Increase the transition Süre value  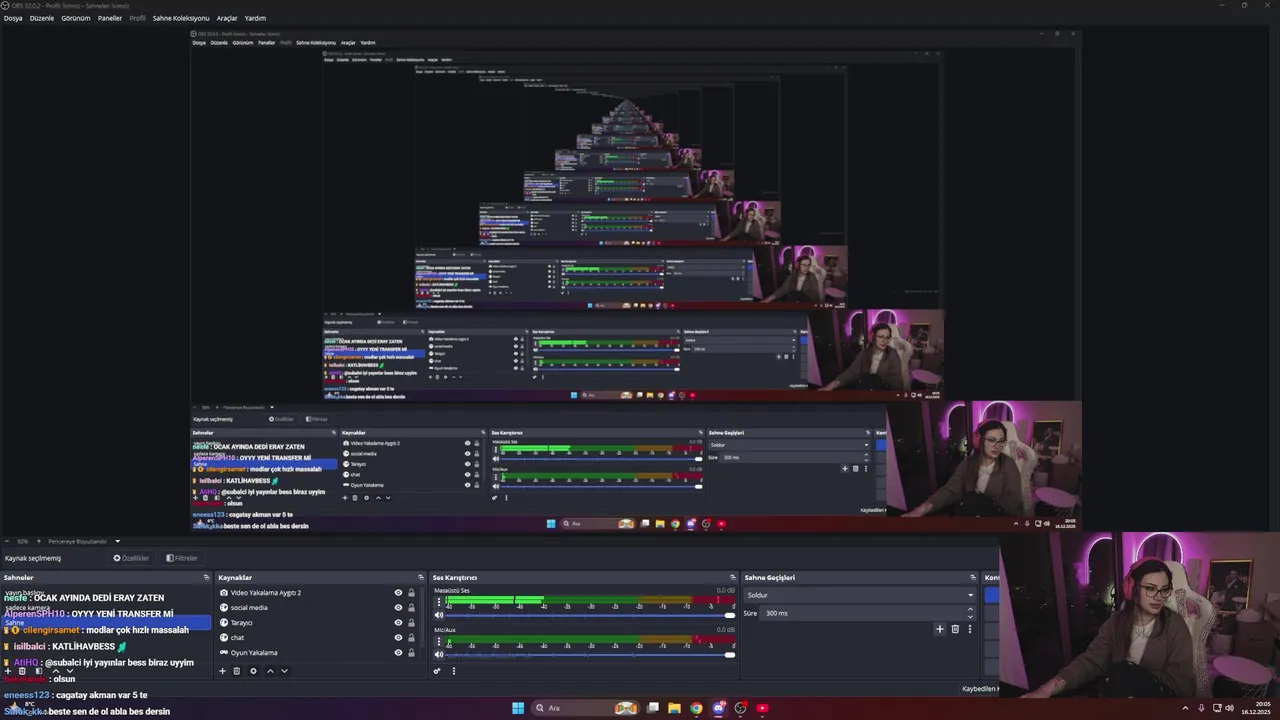[x=970, y=610]
